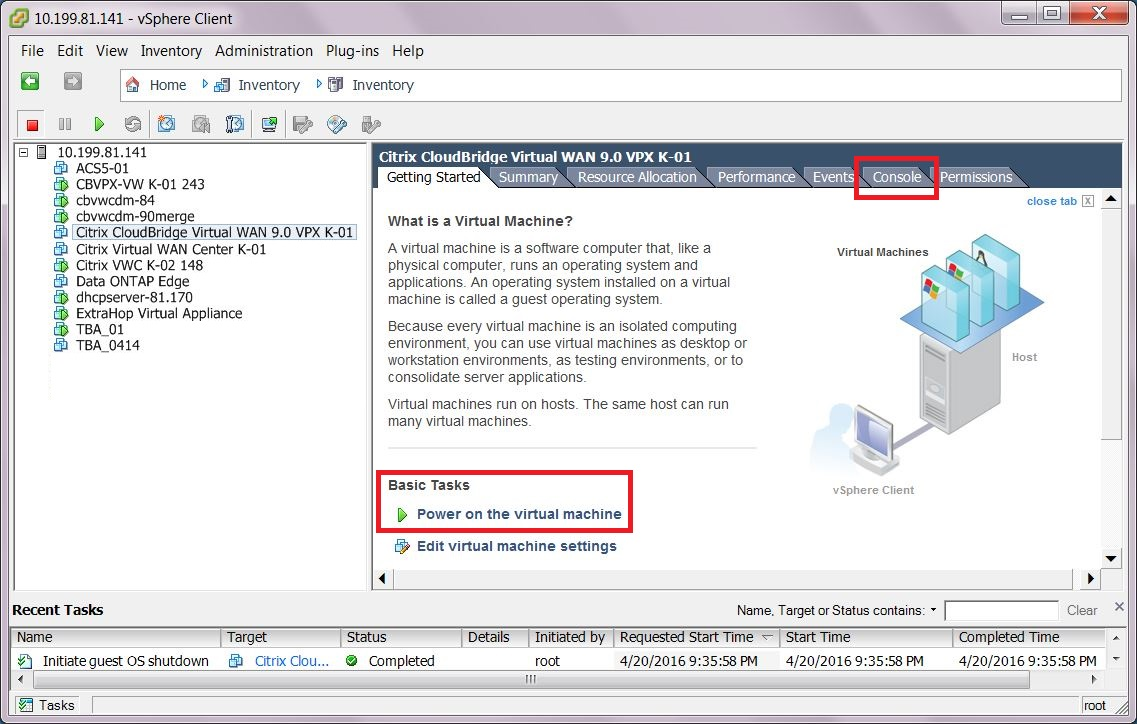The height and width of the screenshot is (724, 1137).
Task: Switch to the Summary tab
Action: [x=528, y=177]
